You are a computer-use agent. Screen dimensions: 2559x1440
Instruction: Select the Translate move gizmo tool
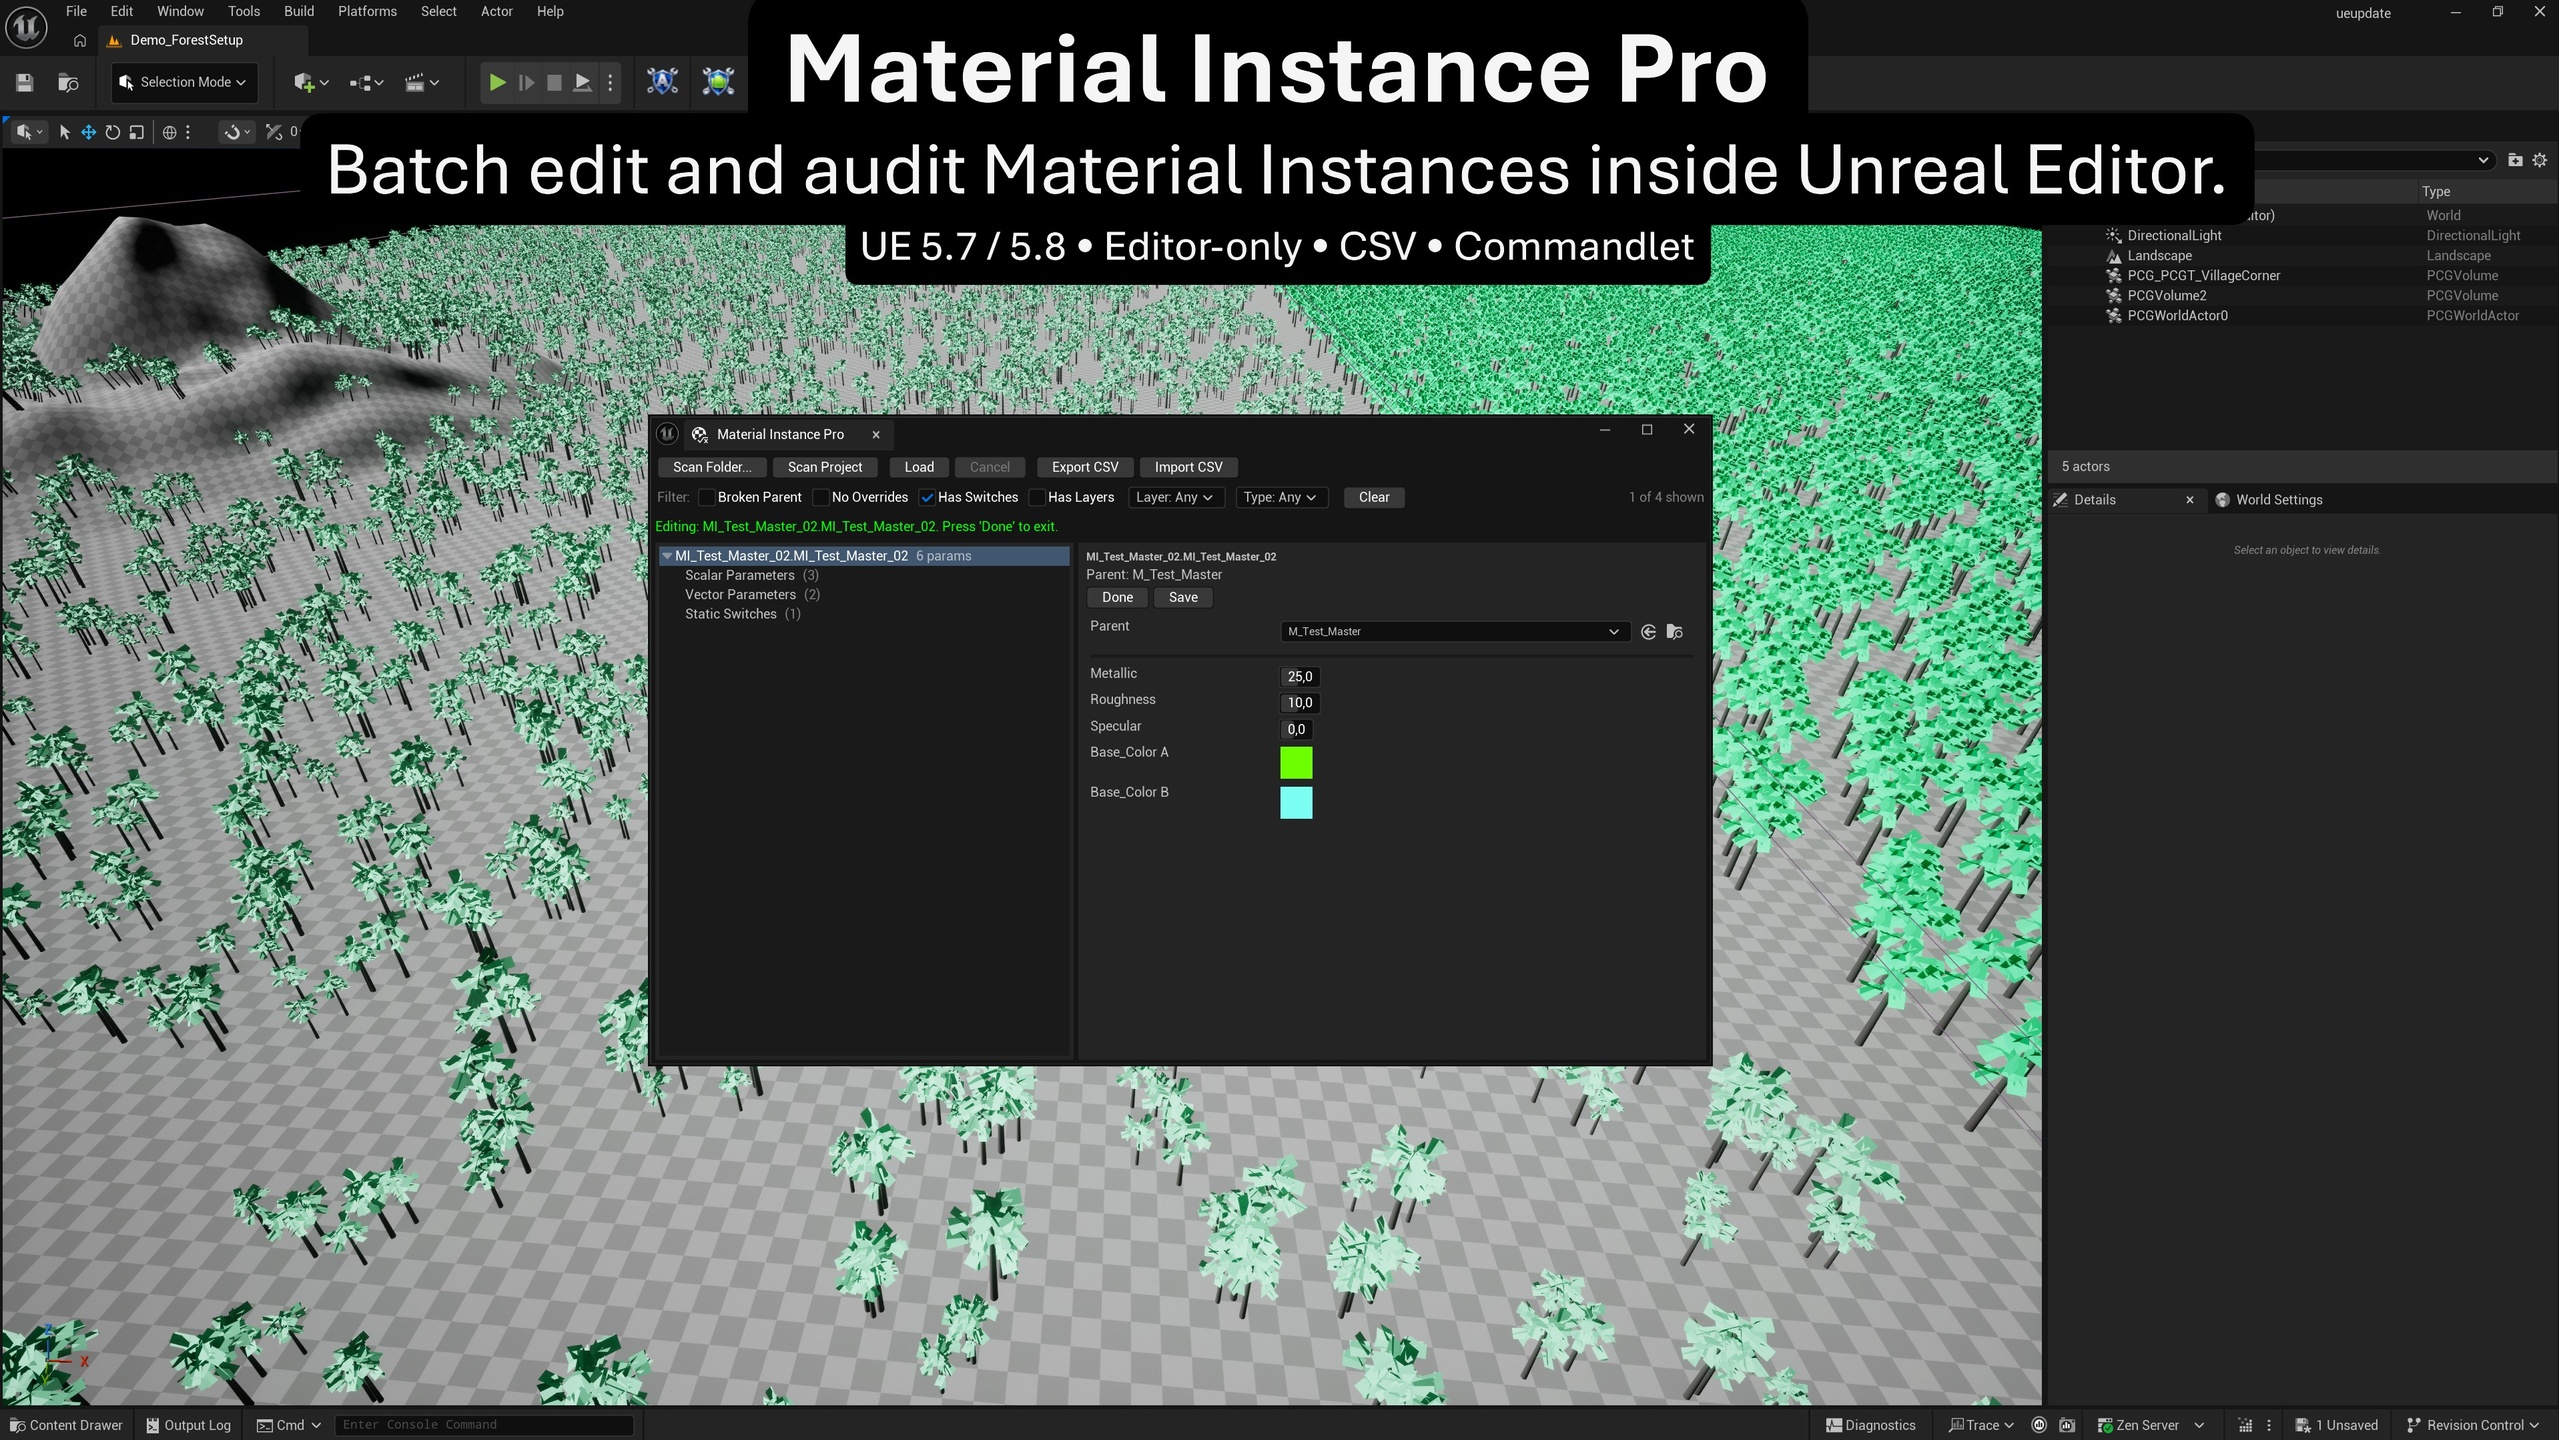(88, 132)
